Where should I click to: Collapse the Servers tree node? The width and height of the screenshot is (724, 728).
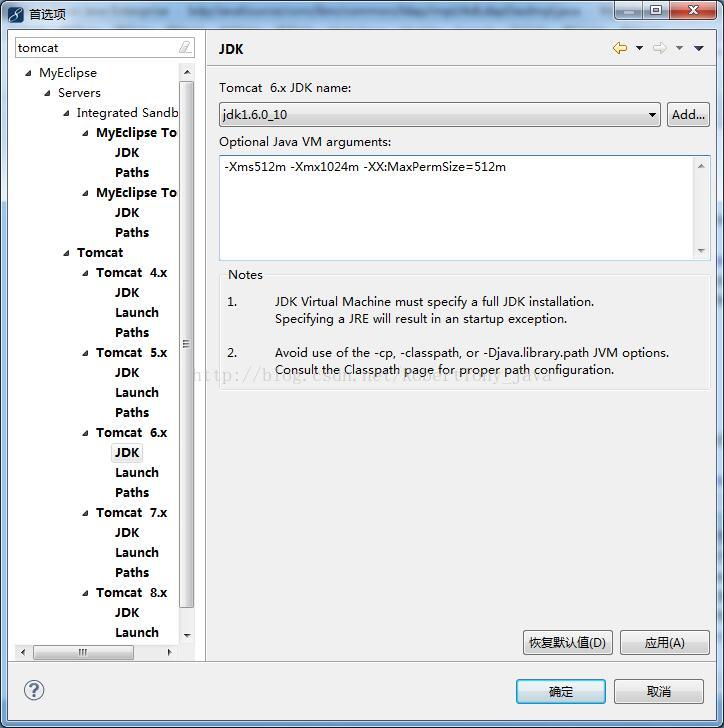pos(47,93)
